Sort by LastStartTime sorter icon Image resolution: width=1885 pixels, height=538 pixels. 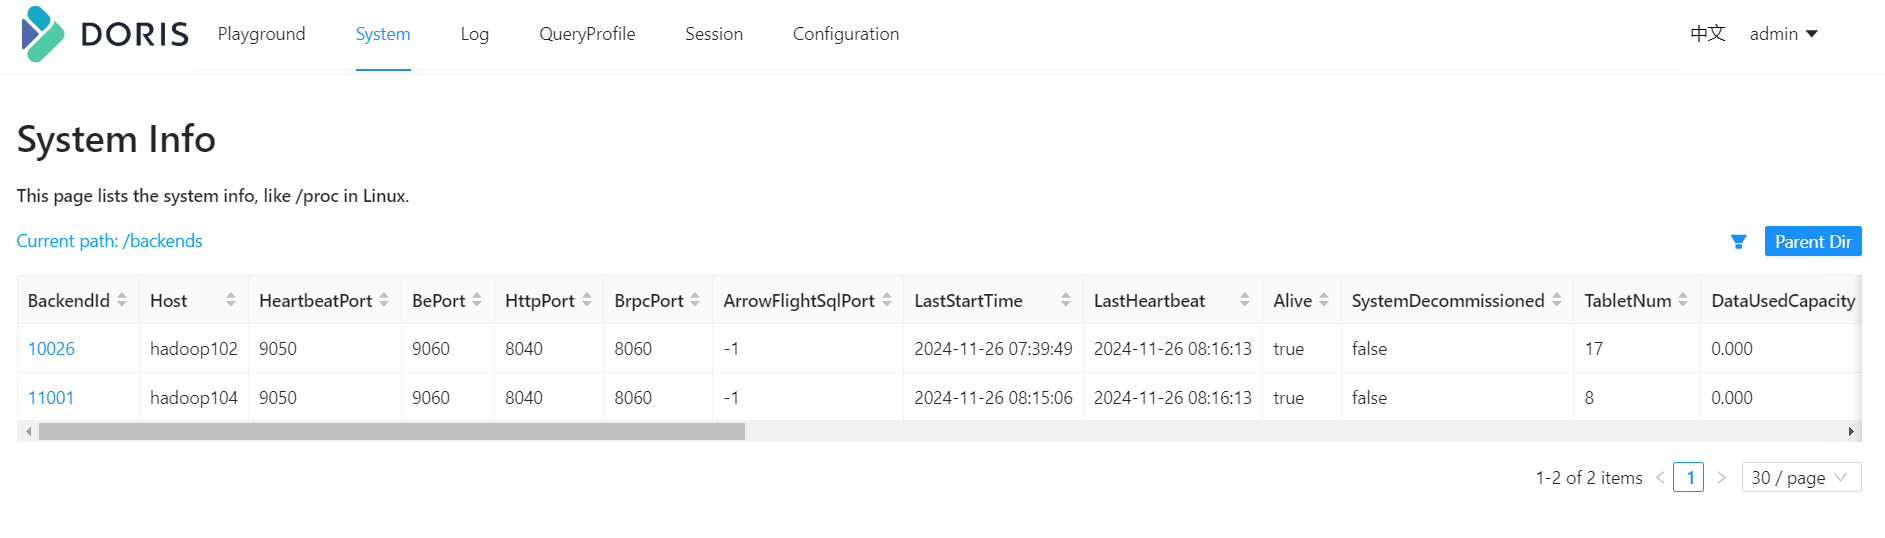[x=1066, y=300]
